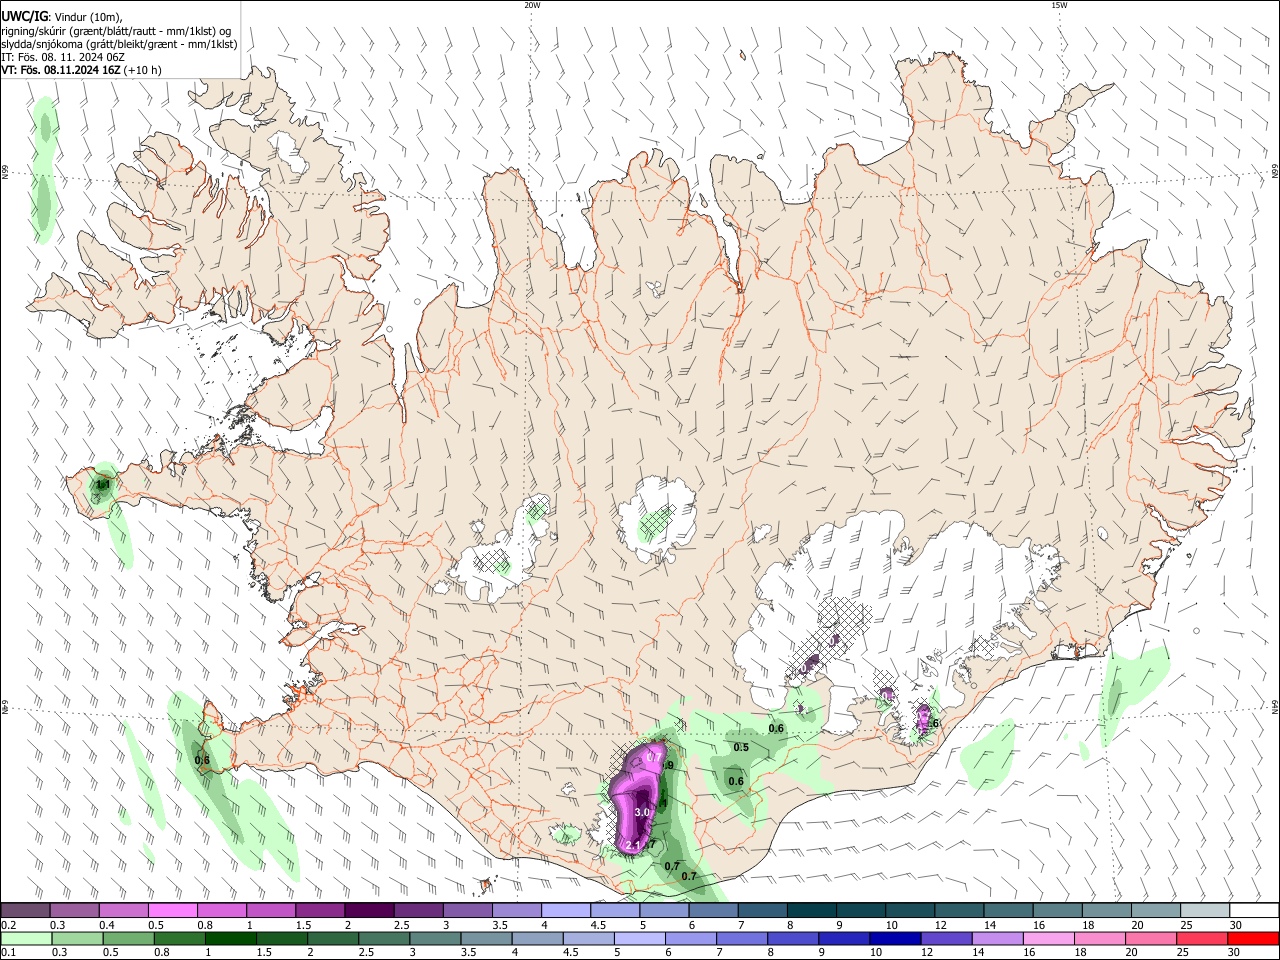Pick the dark teal 8 swatch in upper legend
1280x960 pixels.
[x=812, y=910]
